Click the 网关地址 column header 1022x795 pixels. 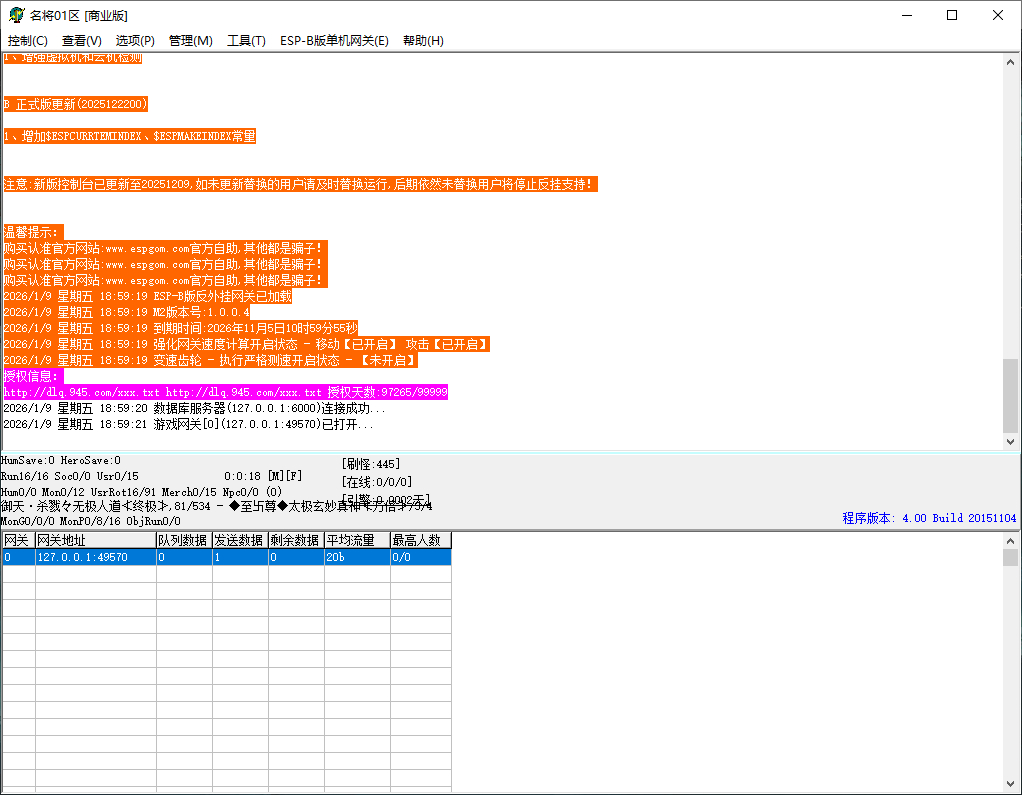(94, 540)
